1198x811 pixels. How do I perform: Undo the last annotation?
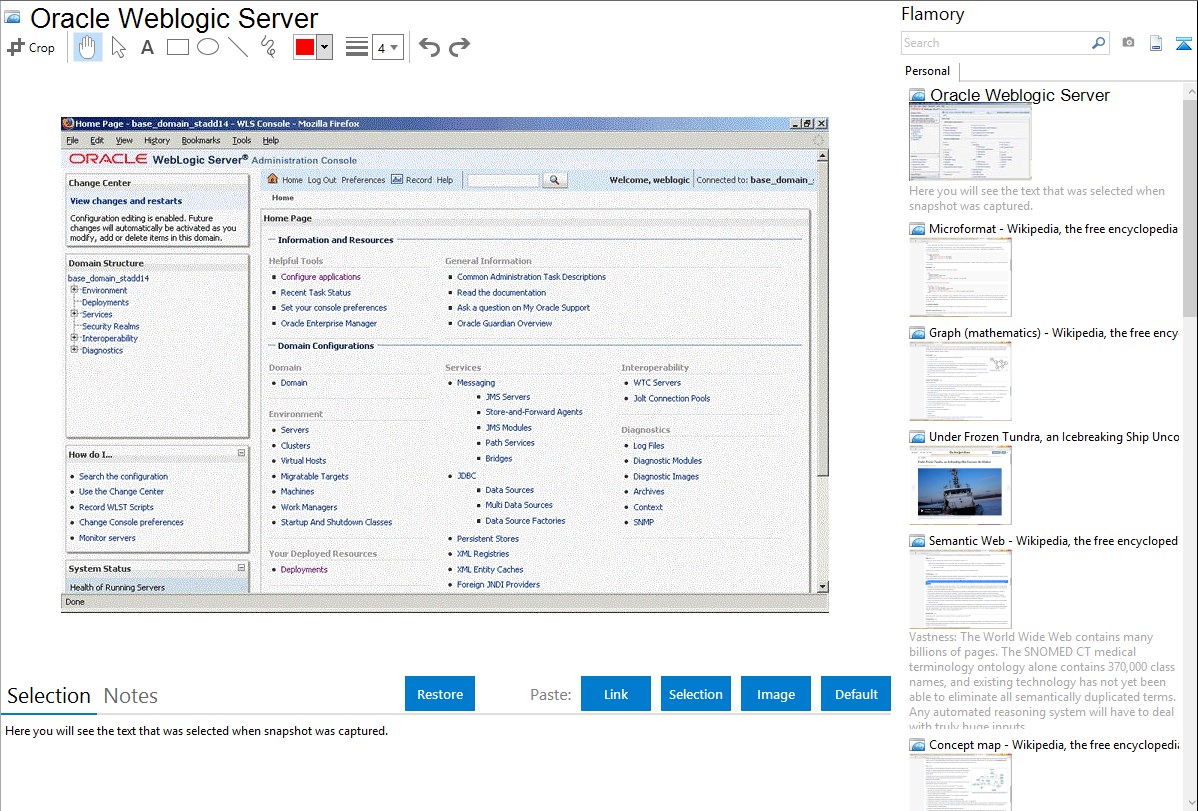click(x=429, y=47)
